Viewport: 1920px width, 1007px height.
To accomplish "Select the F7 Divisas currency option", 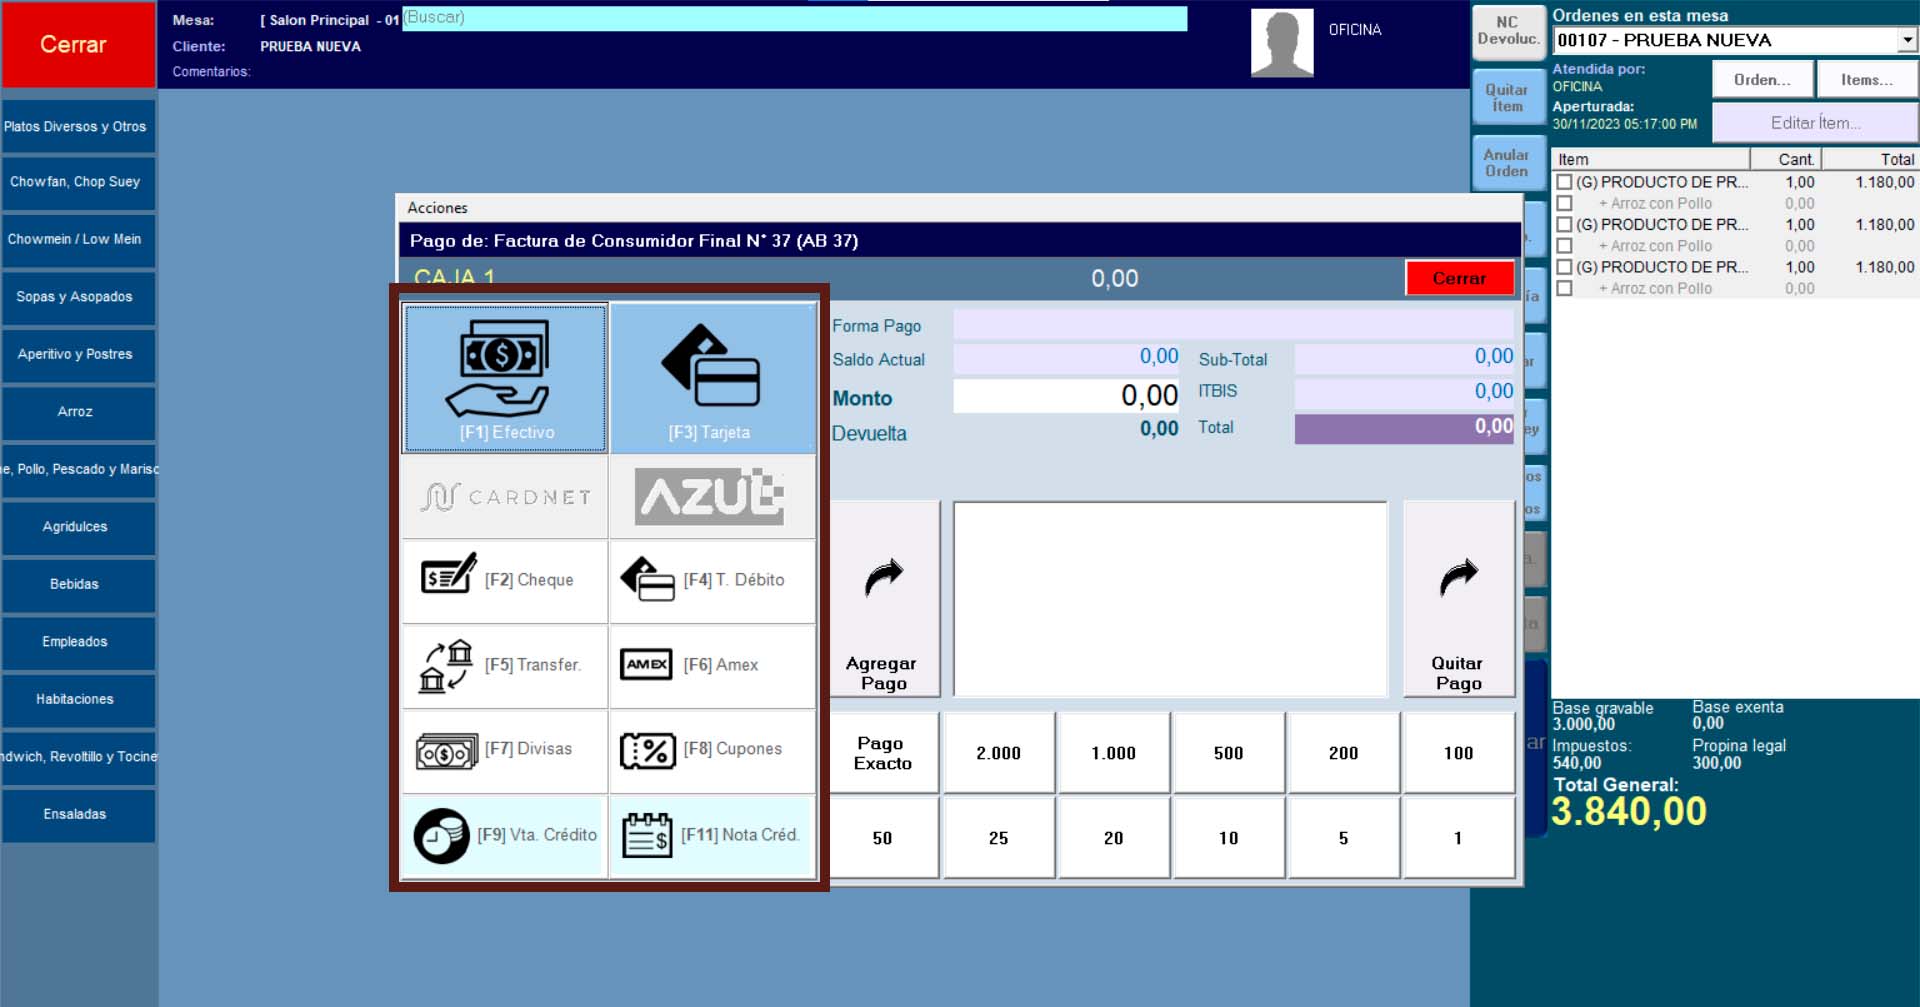I will (505, 749).
